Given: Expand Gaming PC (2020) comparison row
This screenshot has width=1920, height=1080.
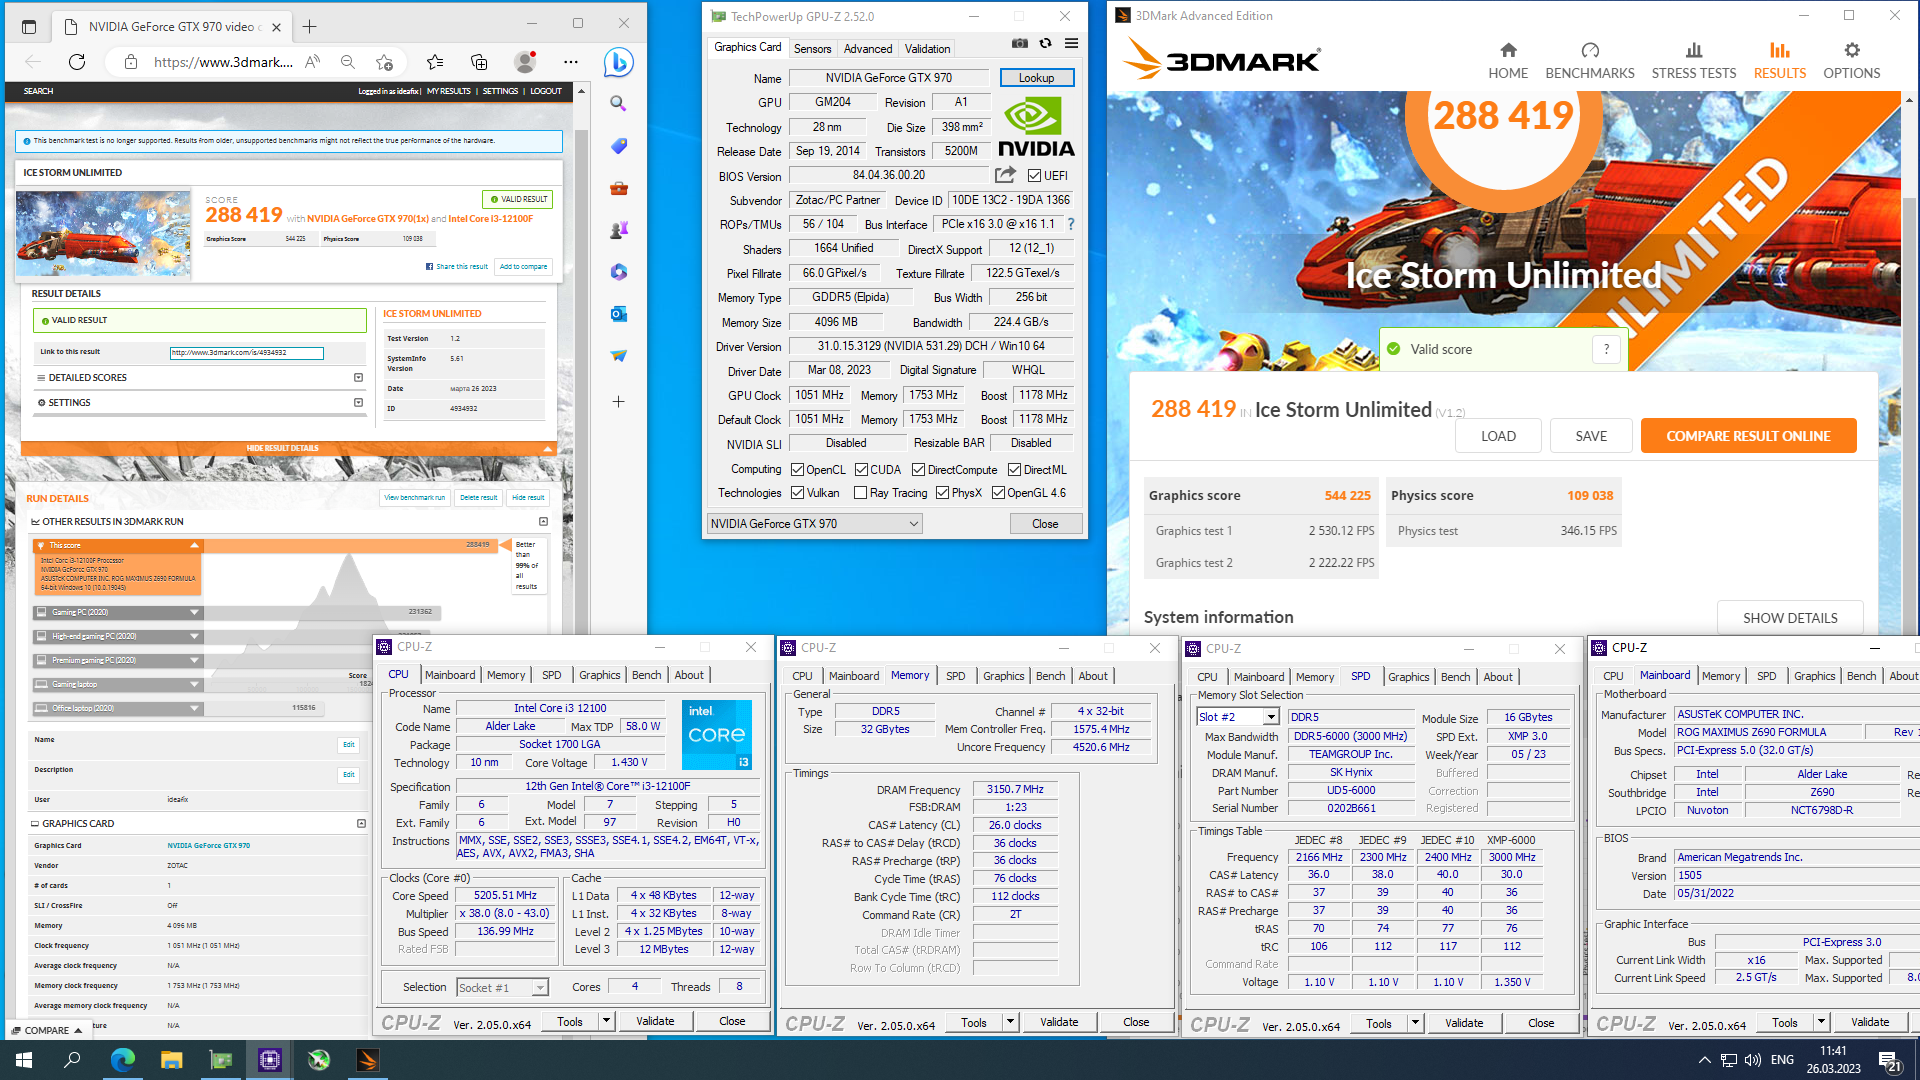Looking at the screenshot, I should (194, 612).
